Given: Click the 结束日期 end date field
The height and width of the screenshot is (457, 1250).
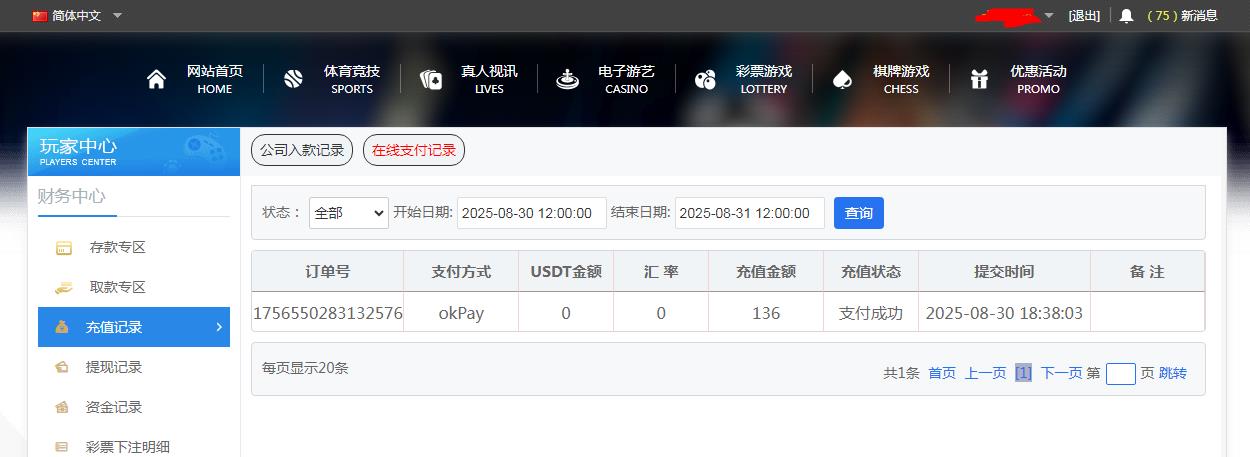Looking at the screenshot, I should point(750,213).
